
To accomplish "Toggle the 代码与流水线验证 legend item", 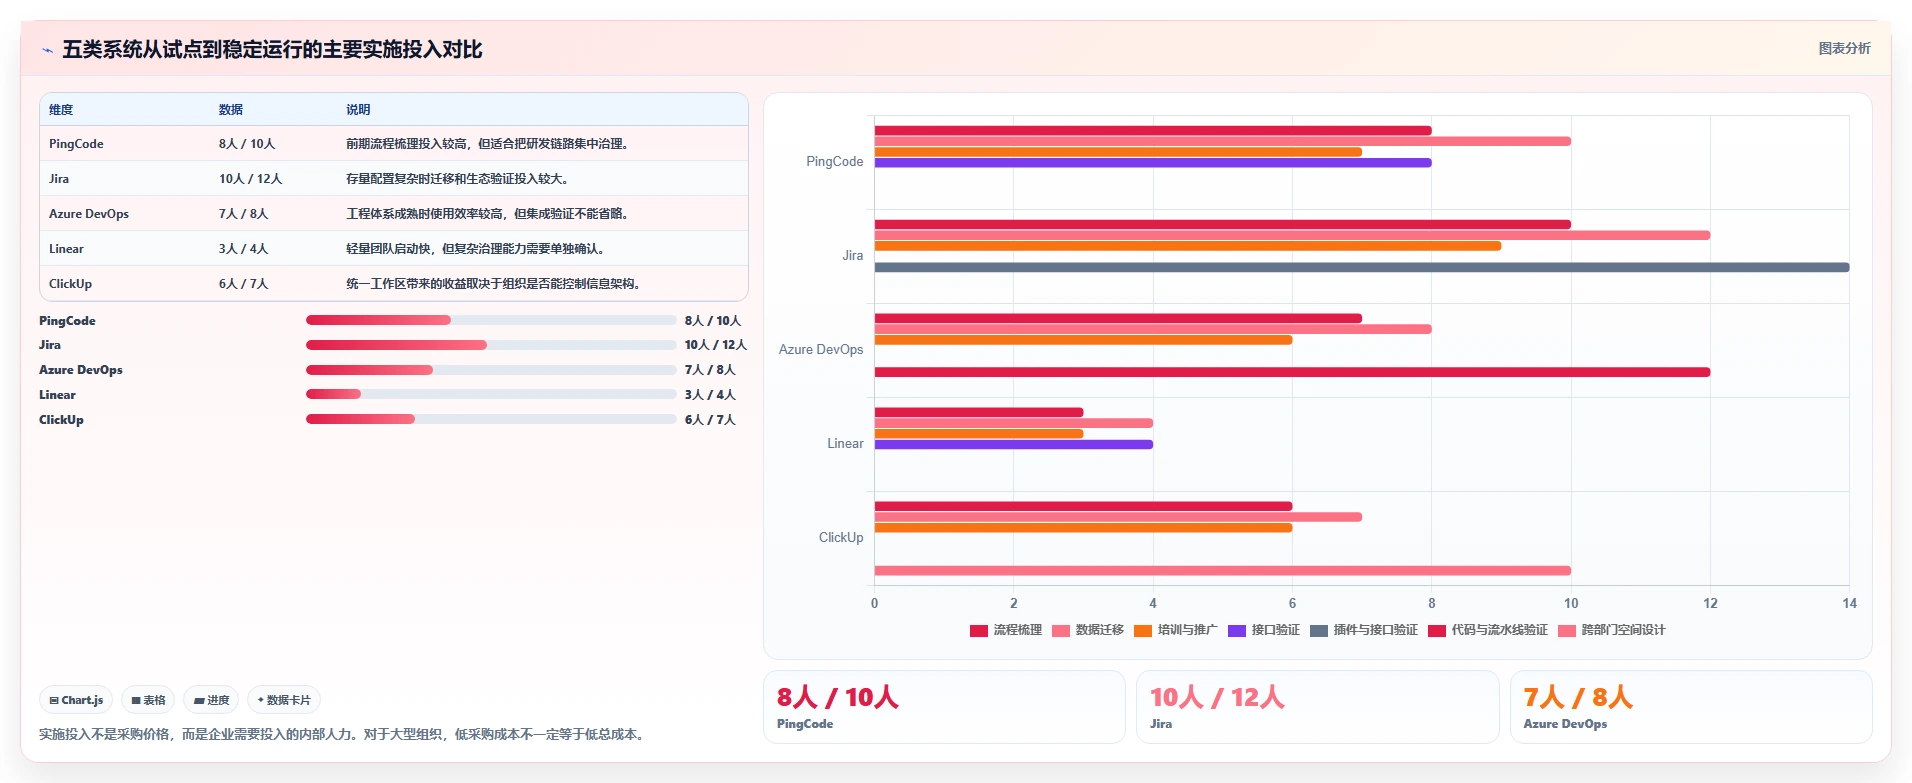I will pos(1488,630).
